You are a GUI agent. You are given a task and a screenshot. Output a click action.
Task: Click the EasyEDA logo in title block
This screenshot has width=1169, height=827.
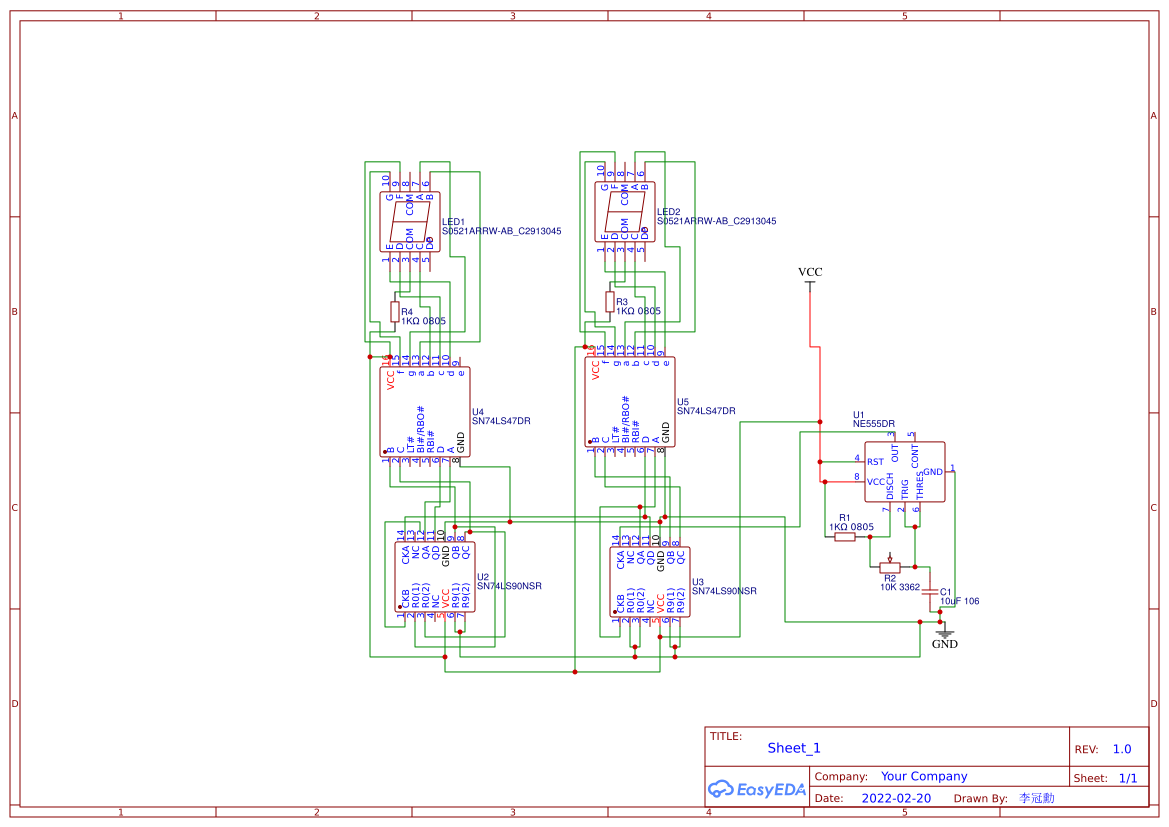(757, 789)
